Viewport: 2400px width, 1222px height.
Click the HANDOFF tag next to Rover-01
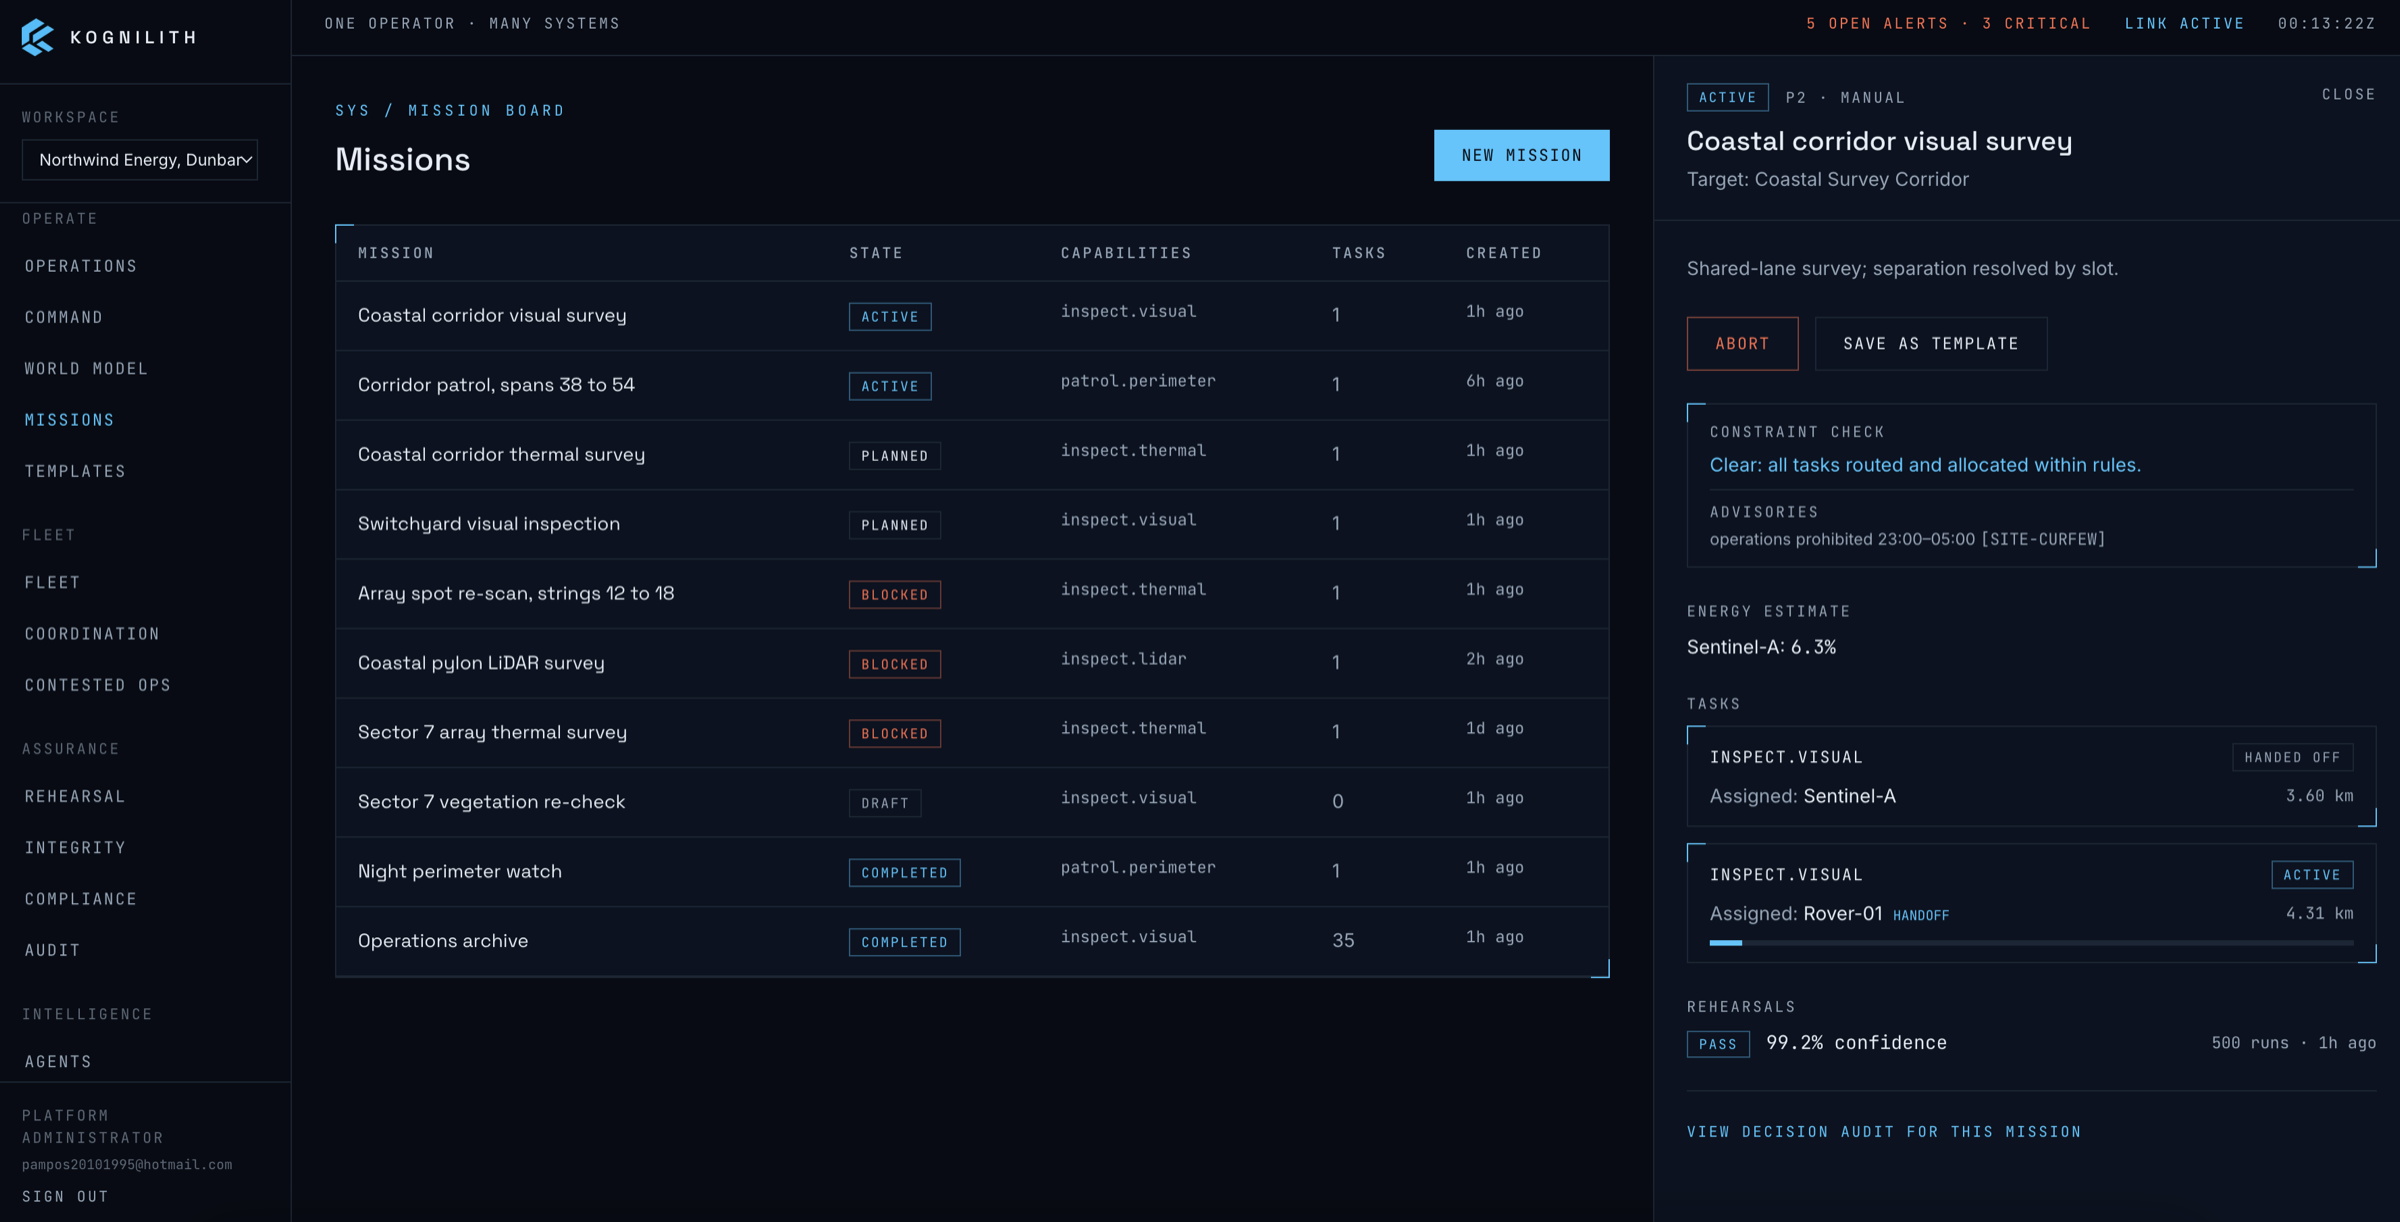click(x=1921, y=915)
